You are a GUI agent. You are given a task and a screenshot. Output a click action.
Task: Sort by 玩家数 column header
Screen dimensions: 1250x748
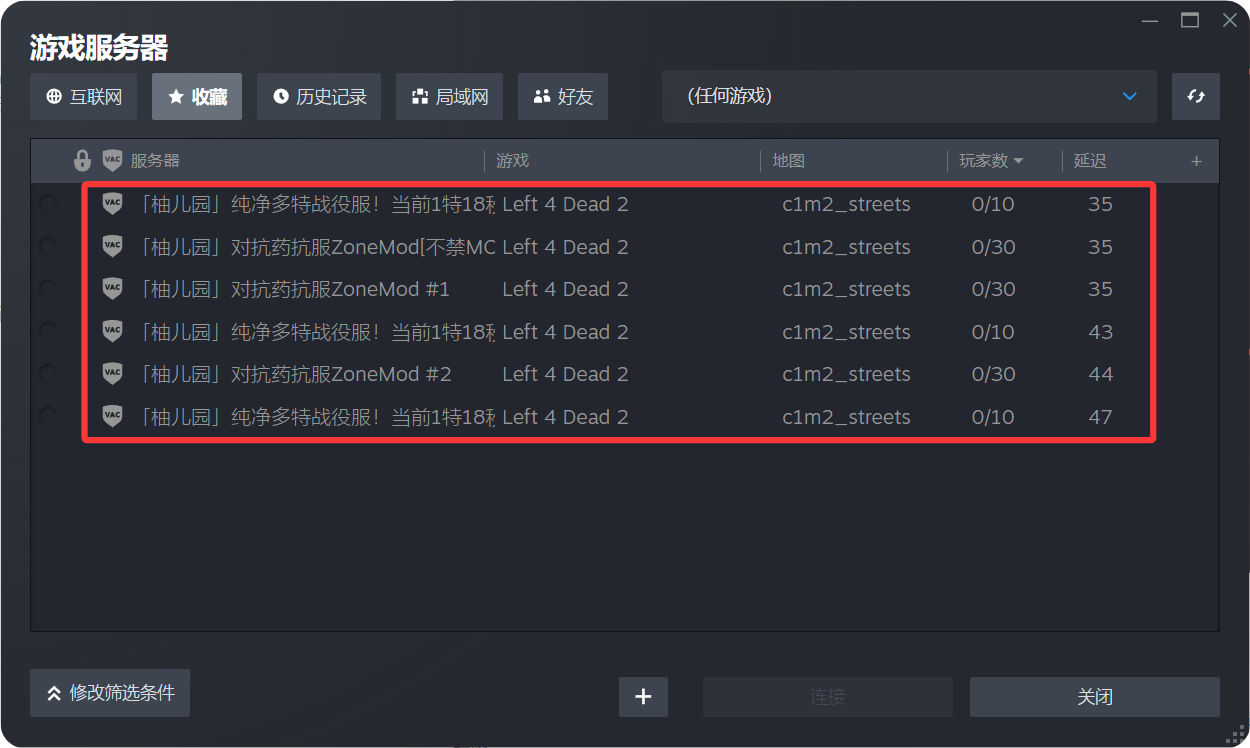[991, 161]
